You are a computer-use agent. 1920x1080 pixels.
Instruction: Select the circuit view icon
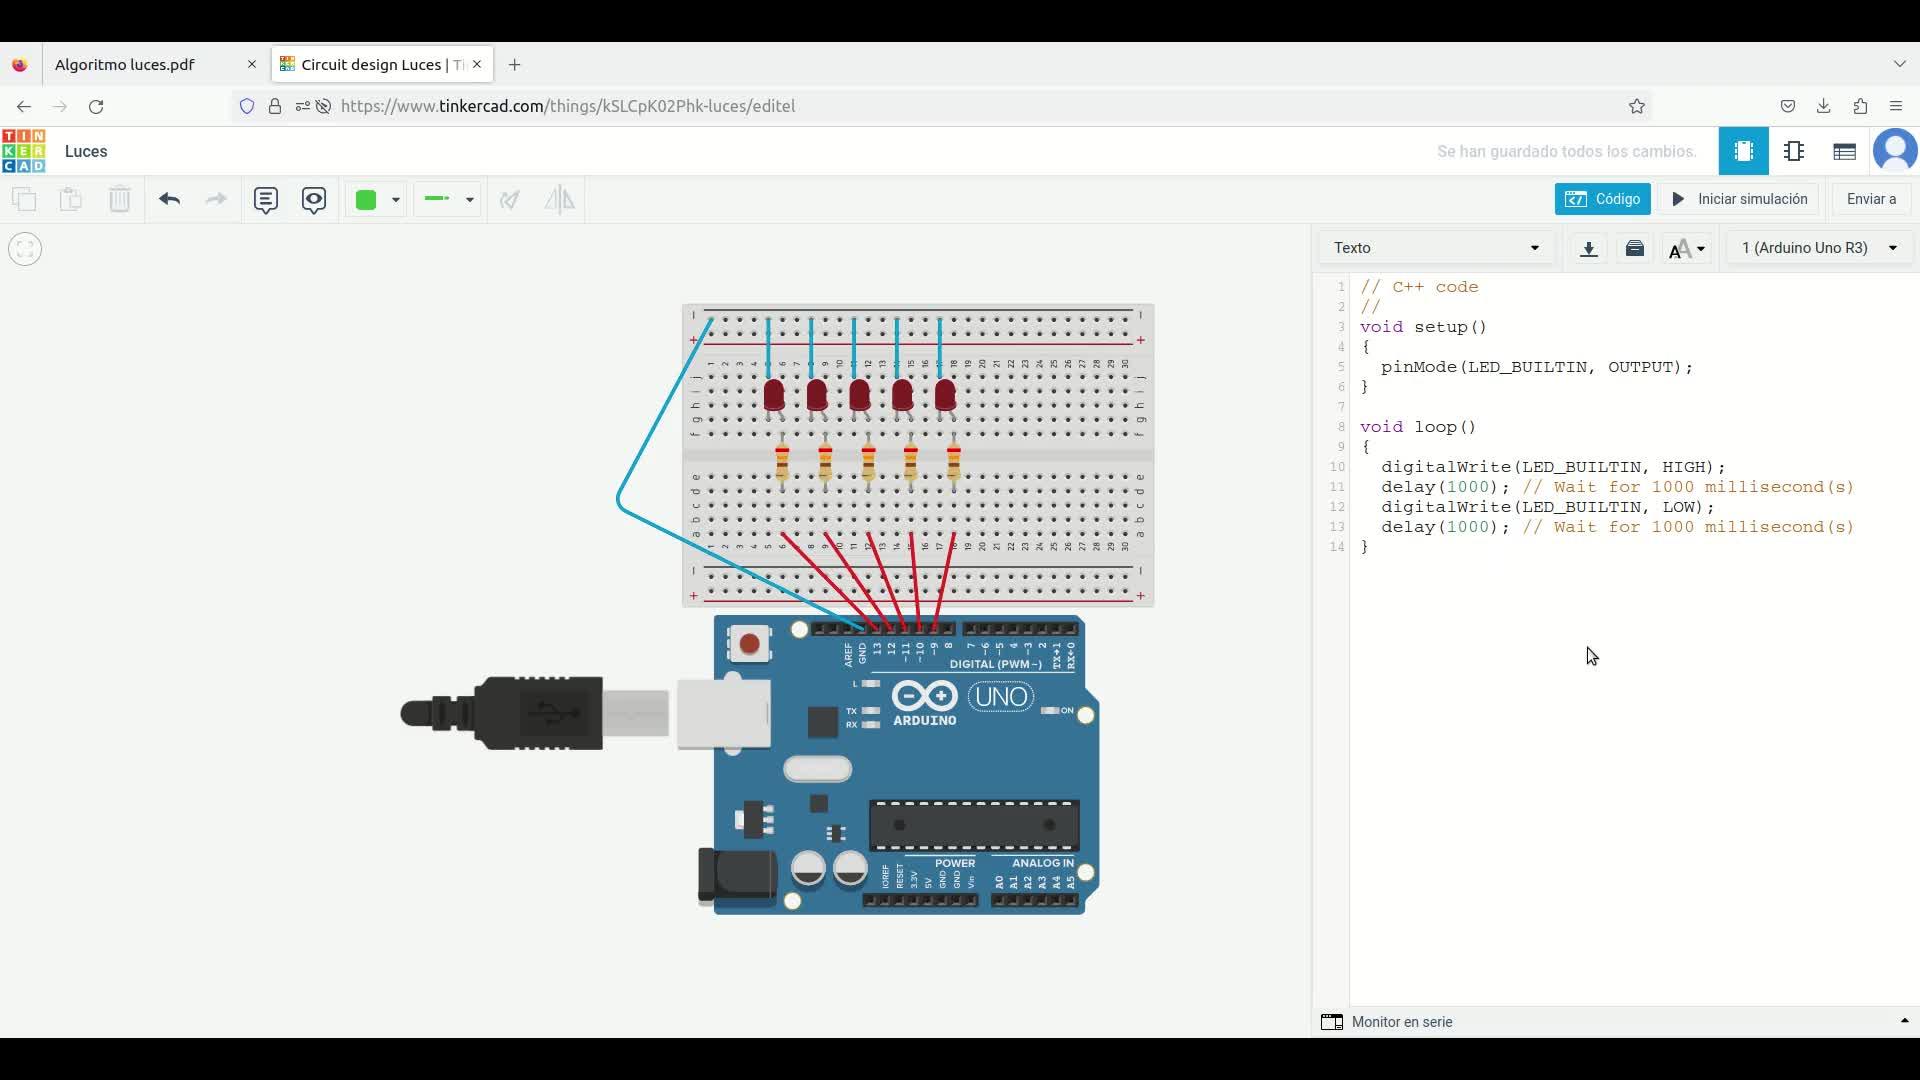1743,151
